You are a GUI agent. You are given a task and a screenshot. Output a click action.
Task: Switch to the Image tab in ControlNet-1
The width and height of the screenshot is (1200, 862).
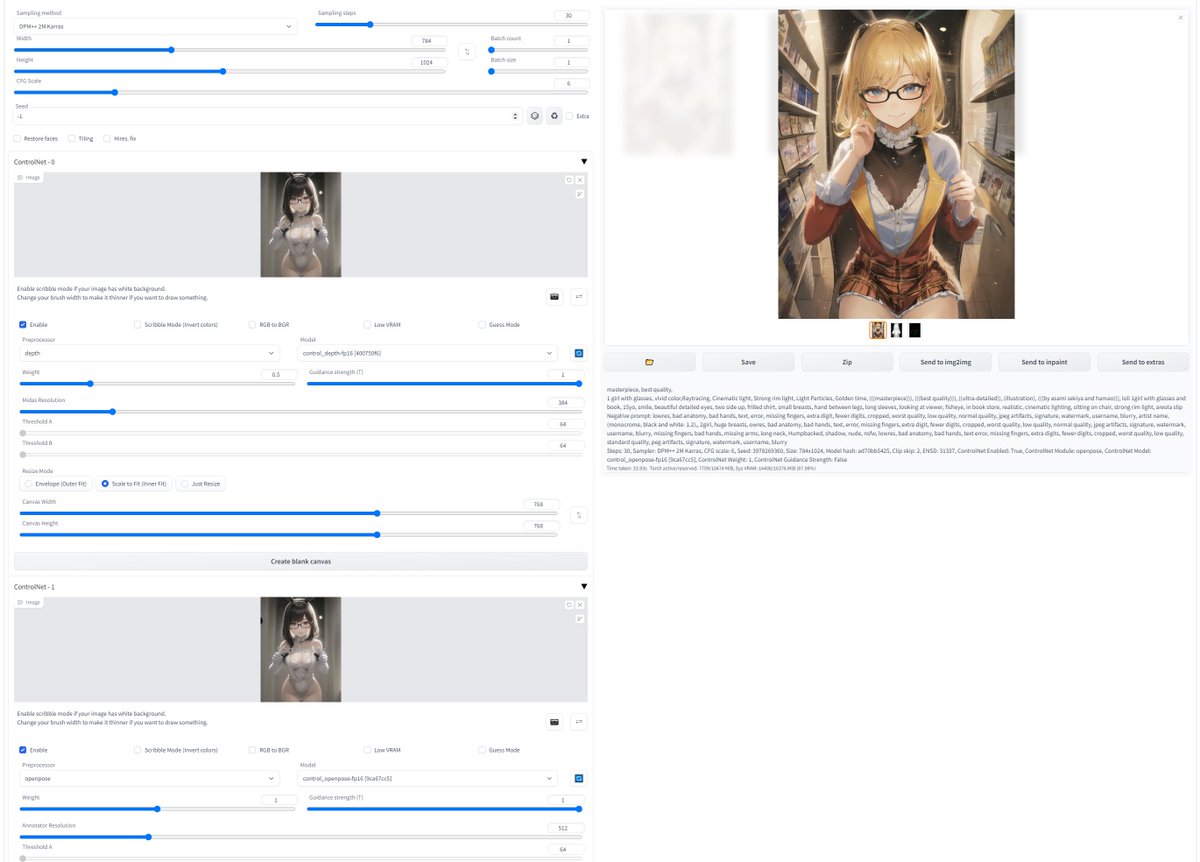[x=30, y=601]
